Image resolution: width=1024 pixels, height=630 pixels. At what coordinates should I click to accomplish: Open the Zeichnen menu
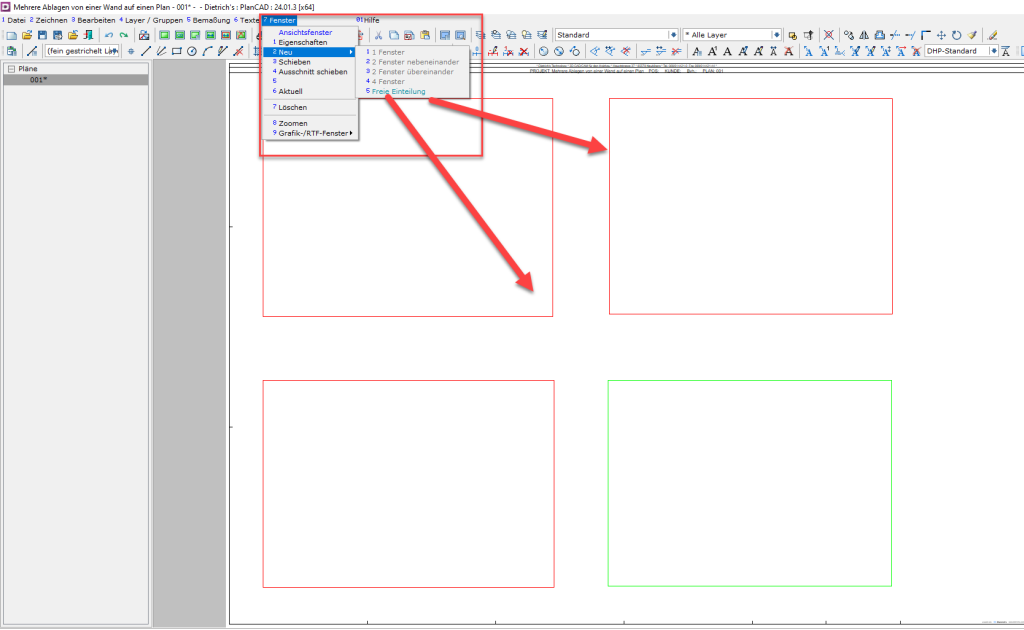click(49, 20)
